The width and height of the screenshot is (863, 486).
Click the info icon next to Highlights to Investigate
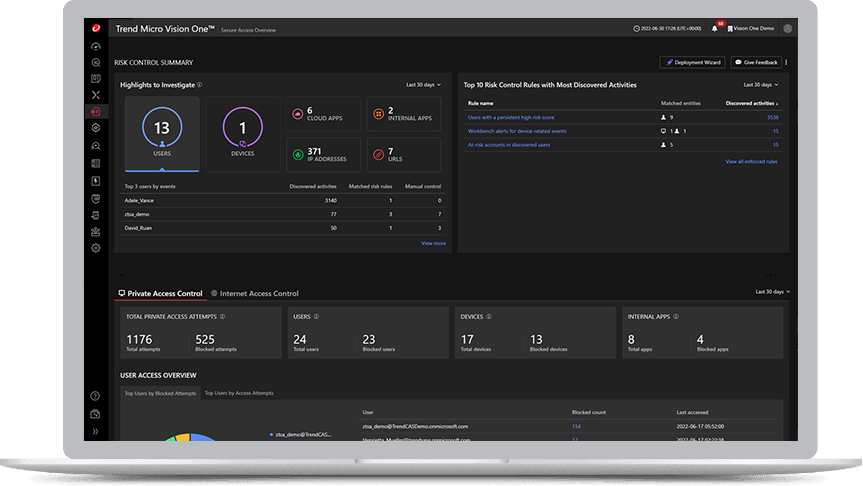click(199, 85)
